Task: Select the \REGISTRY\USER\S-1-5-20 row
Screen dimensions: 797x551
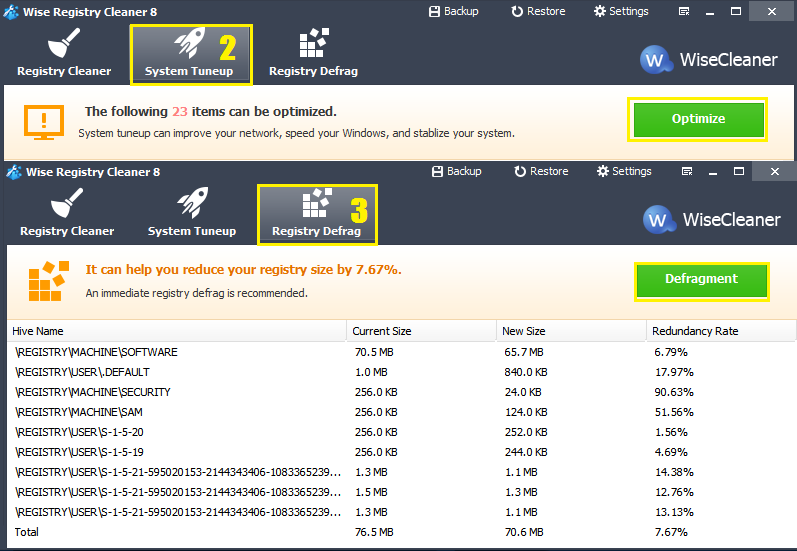Action: click(x=402, y=432)
